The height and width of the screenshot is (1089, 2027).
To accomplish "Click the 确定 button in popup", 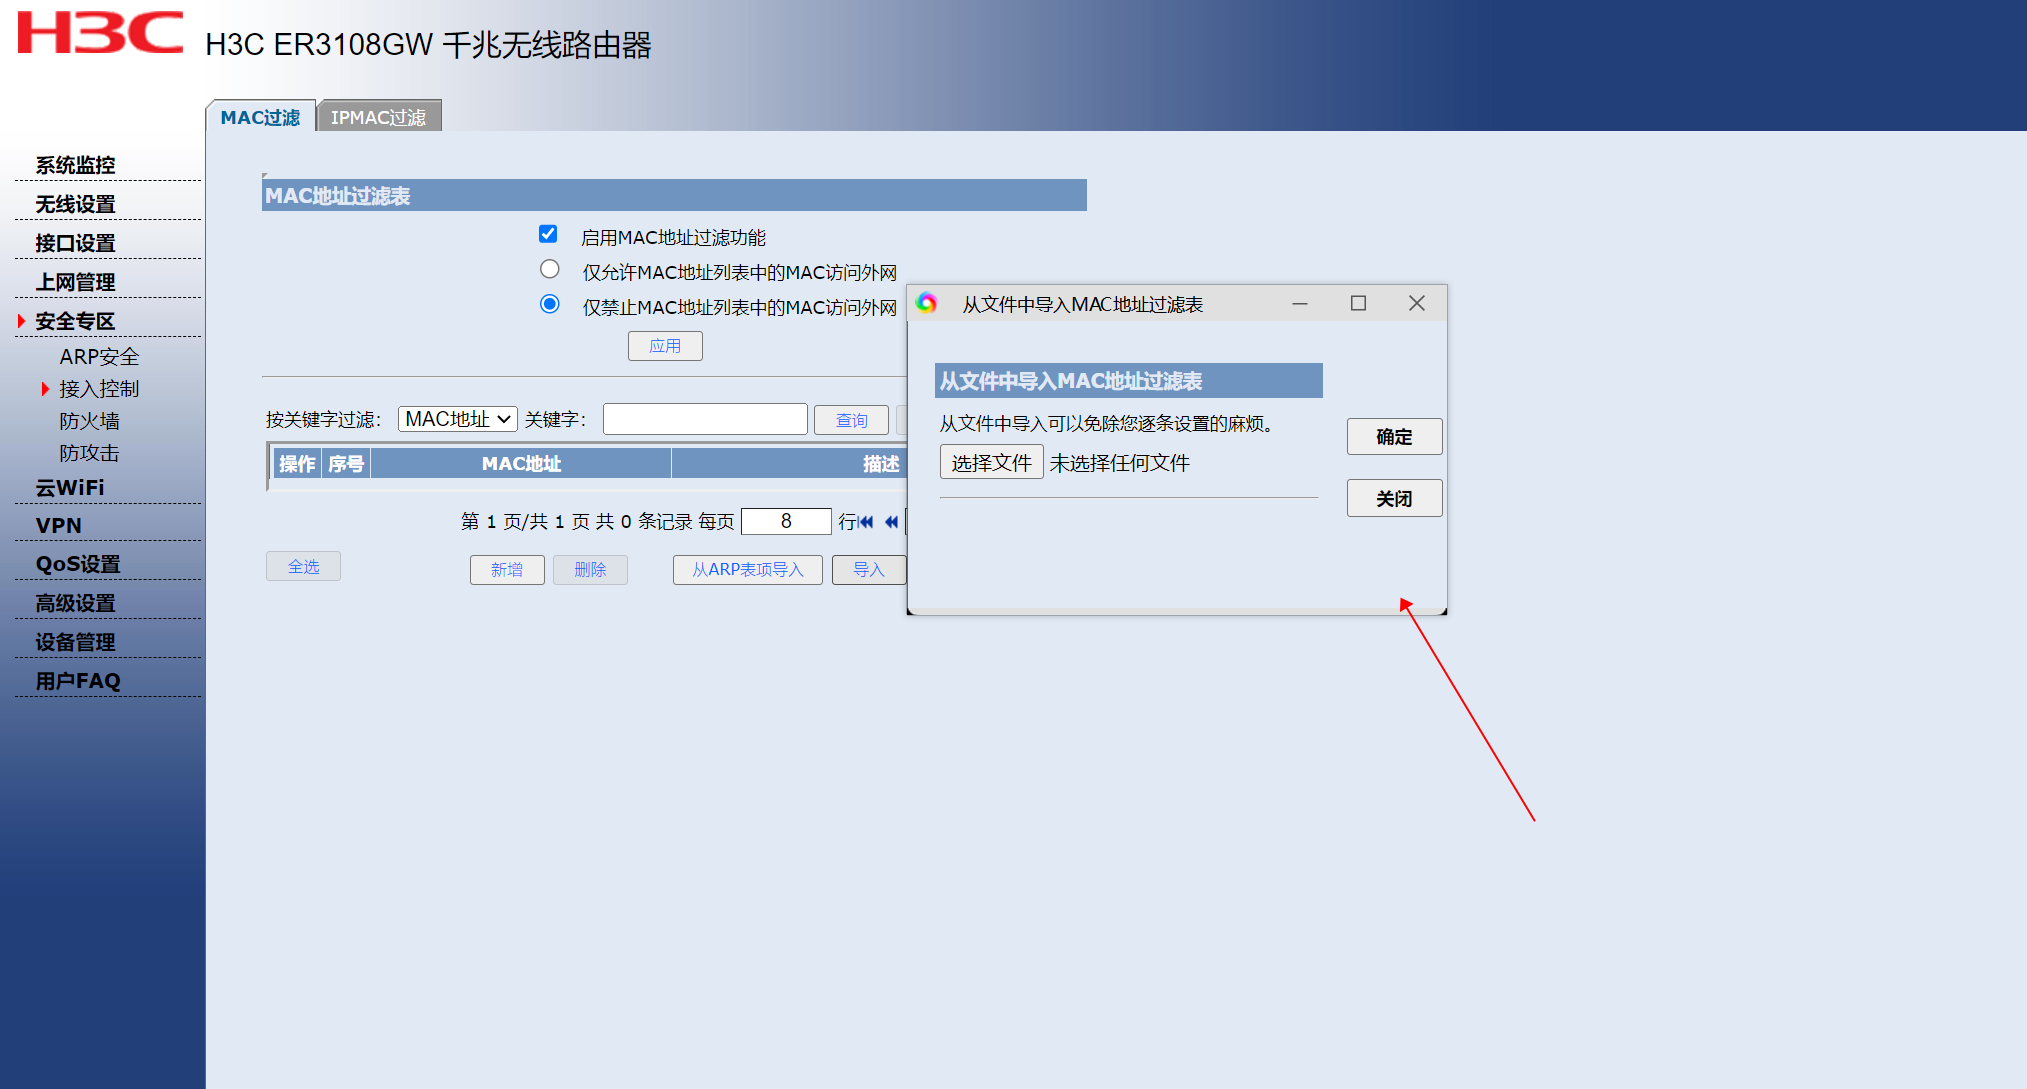I will tap(1393, 437).
